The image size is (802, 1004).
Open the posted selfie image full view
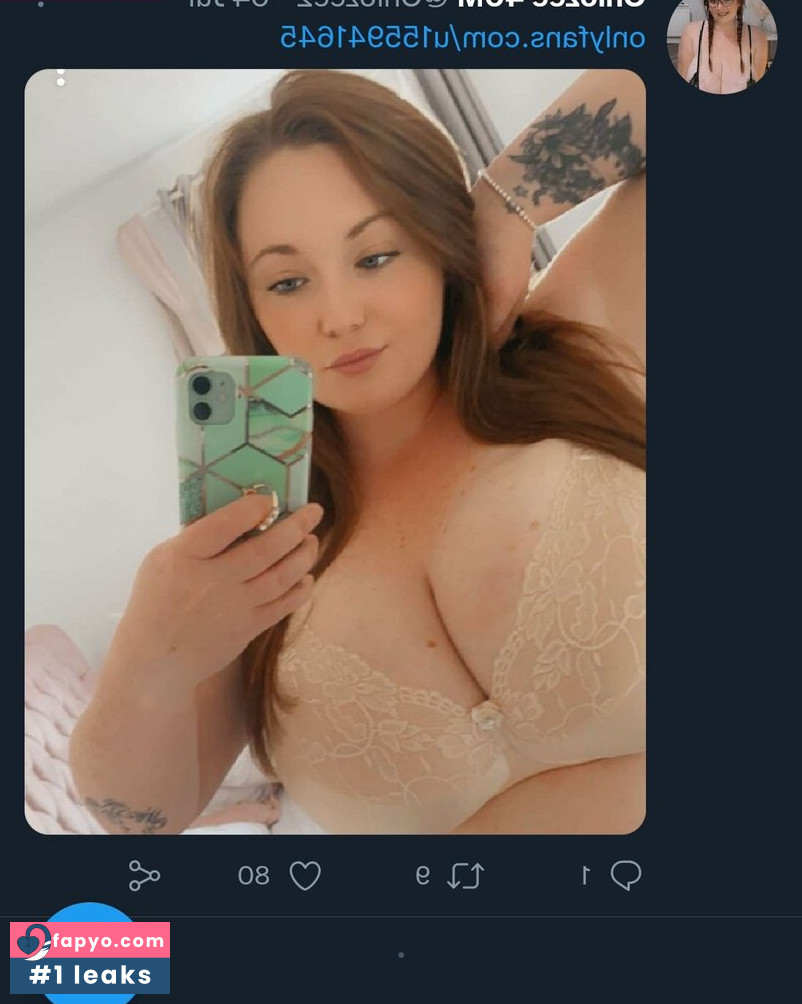[335, 451]
